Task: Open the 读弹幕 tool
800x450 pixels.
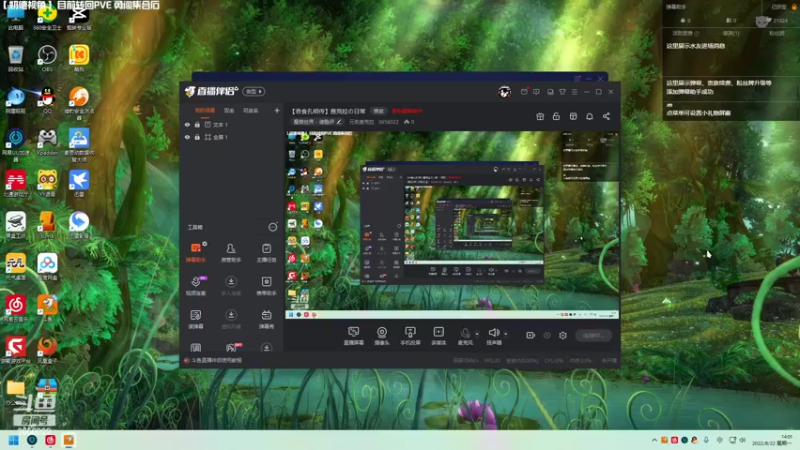Action: point(195,319)
